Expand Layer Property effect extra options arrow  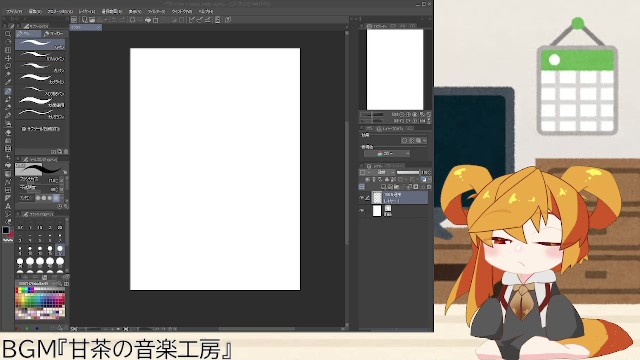pos(425,140)
